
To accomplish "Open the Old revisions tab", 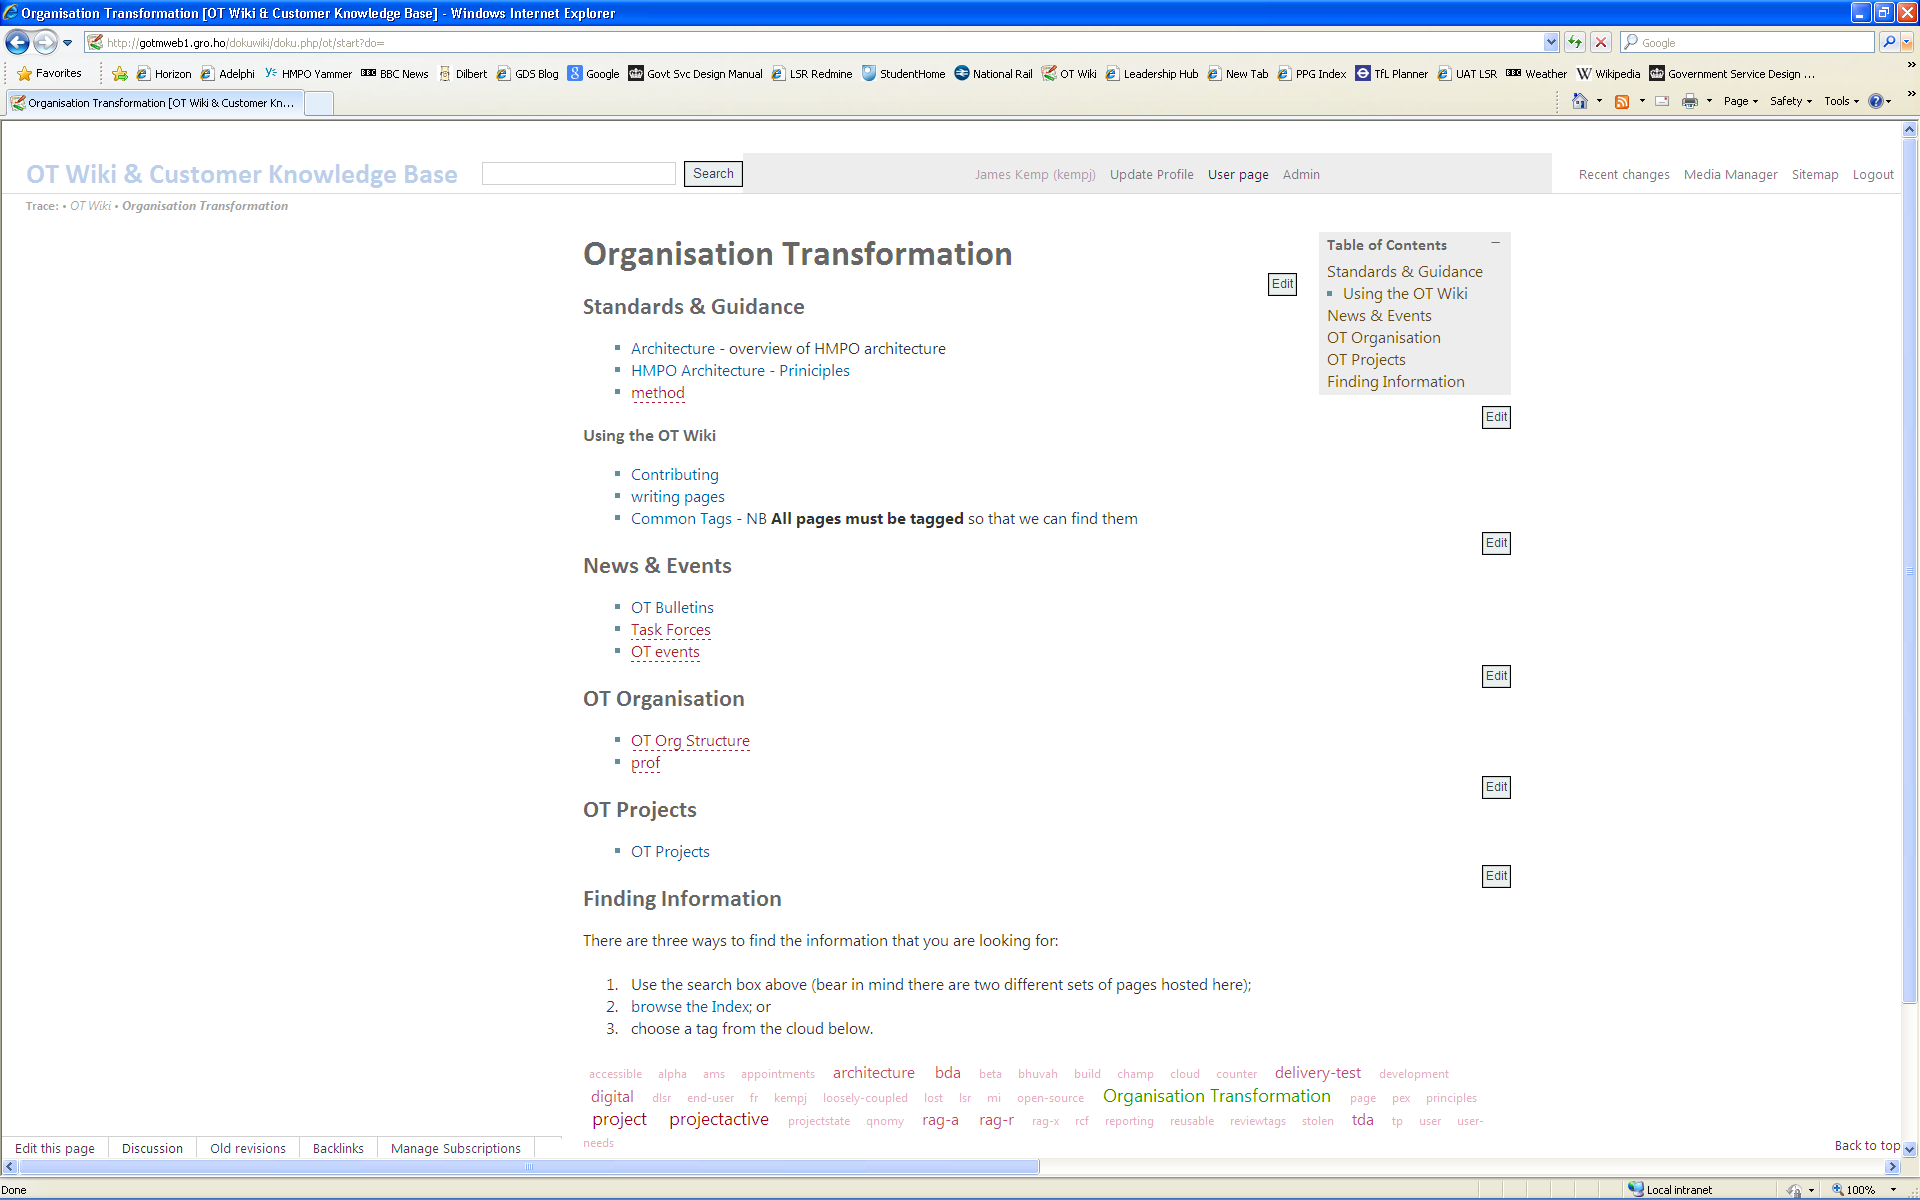I will click(x=248, y=1148).
